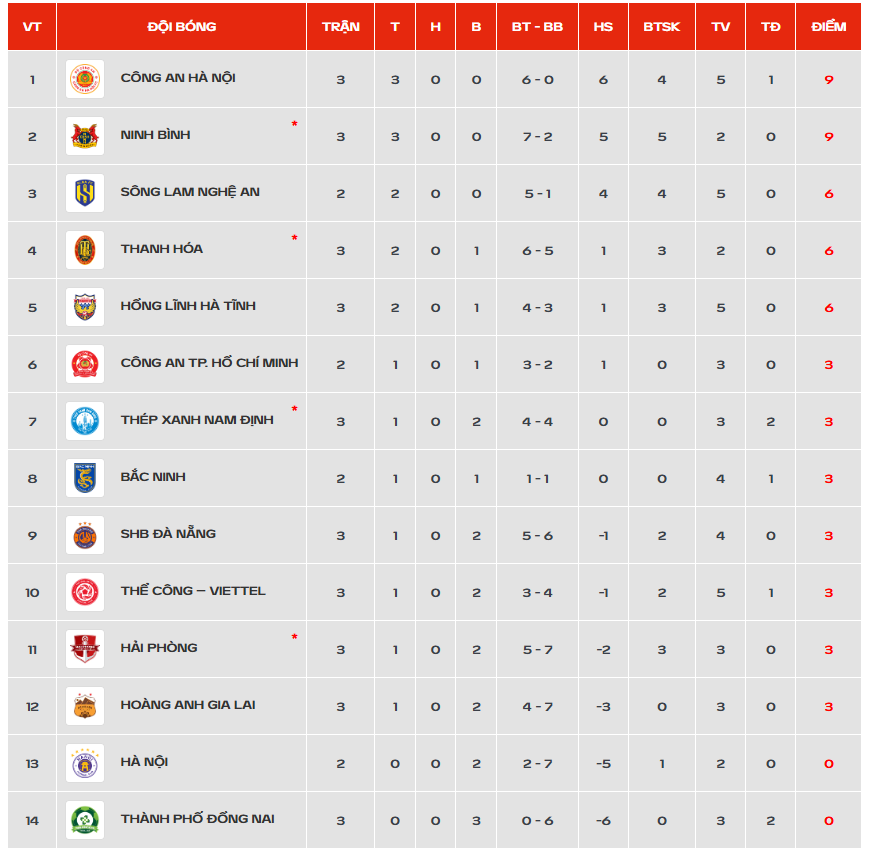Open the Hồng Lĩnh Hà Tĩnh crest

click(85, 307)
